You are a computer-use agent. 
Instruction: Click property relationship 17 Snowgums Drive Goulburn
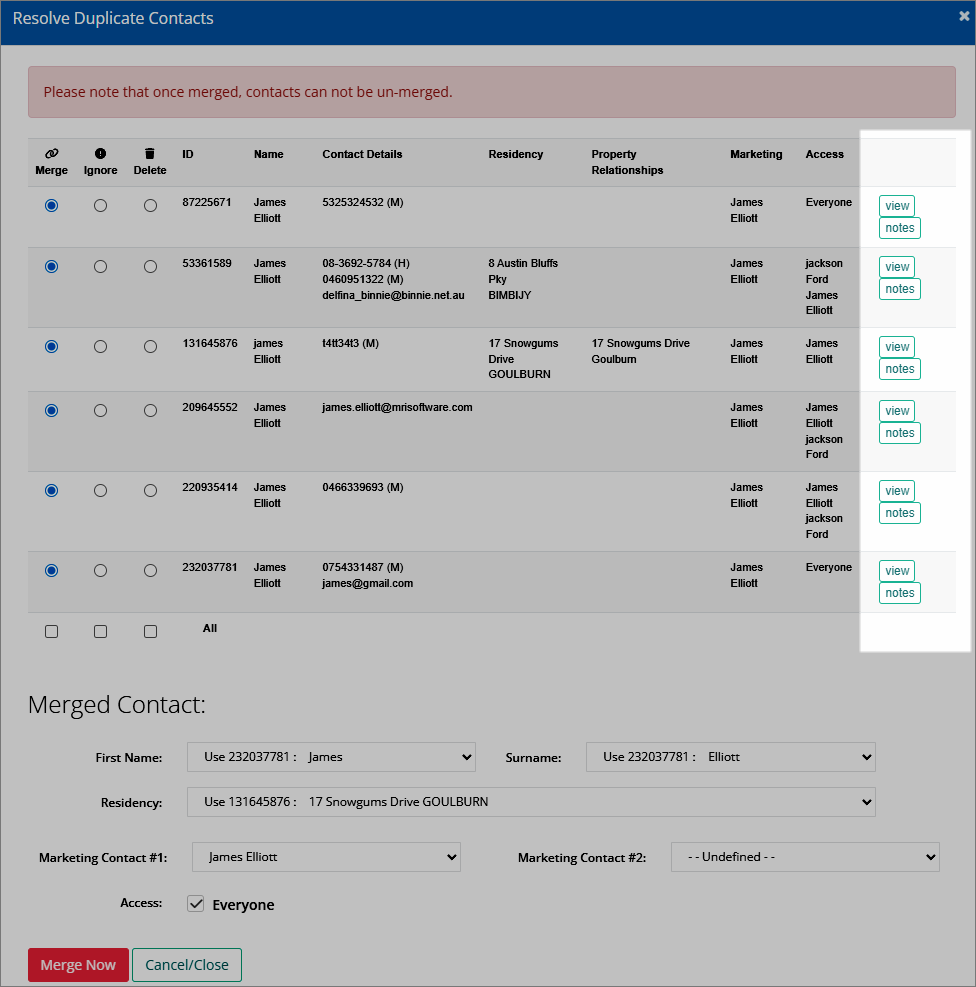(x=641, y=351)
